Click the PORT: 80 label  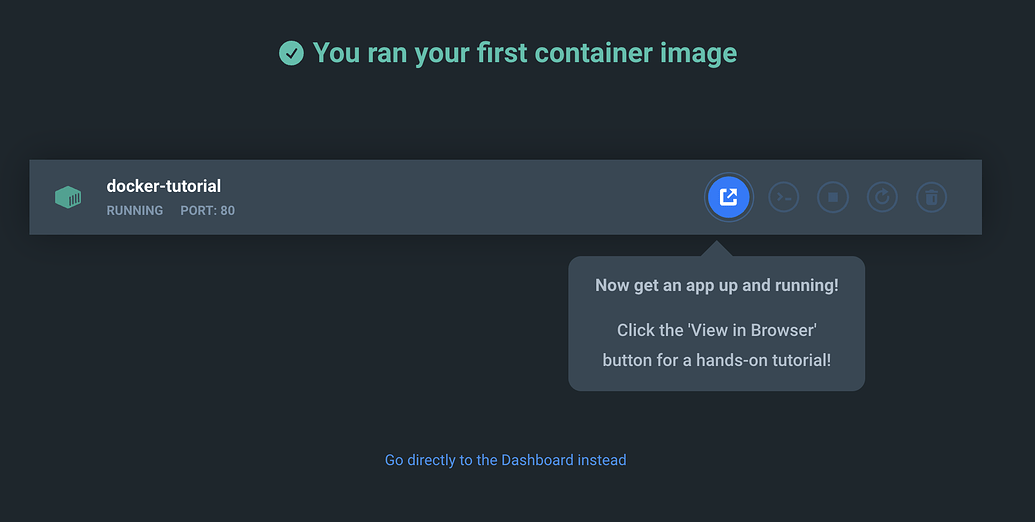(x=207, y=211)
